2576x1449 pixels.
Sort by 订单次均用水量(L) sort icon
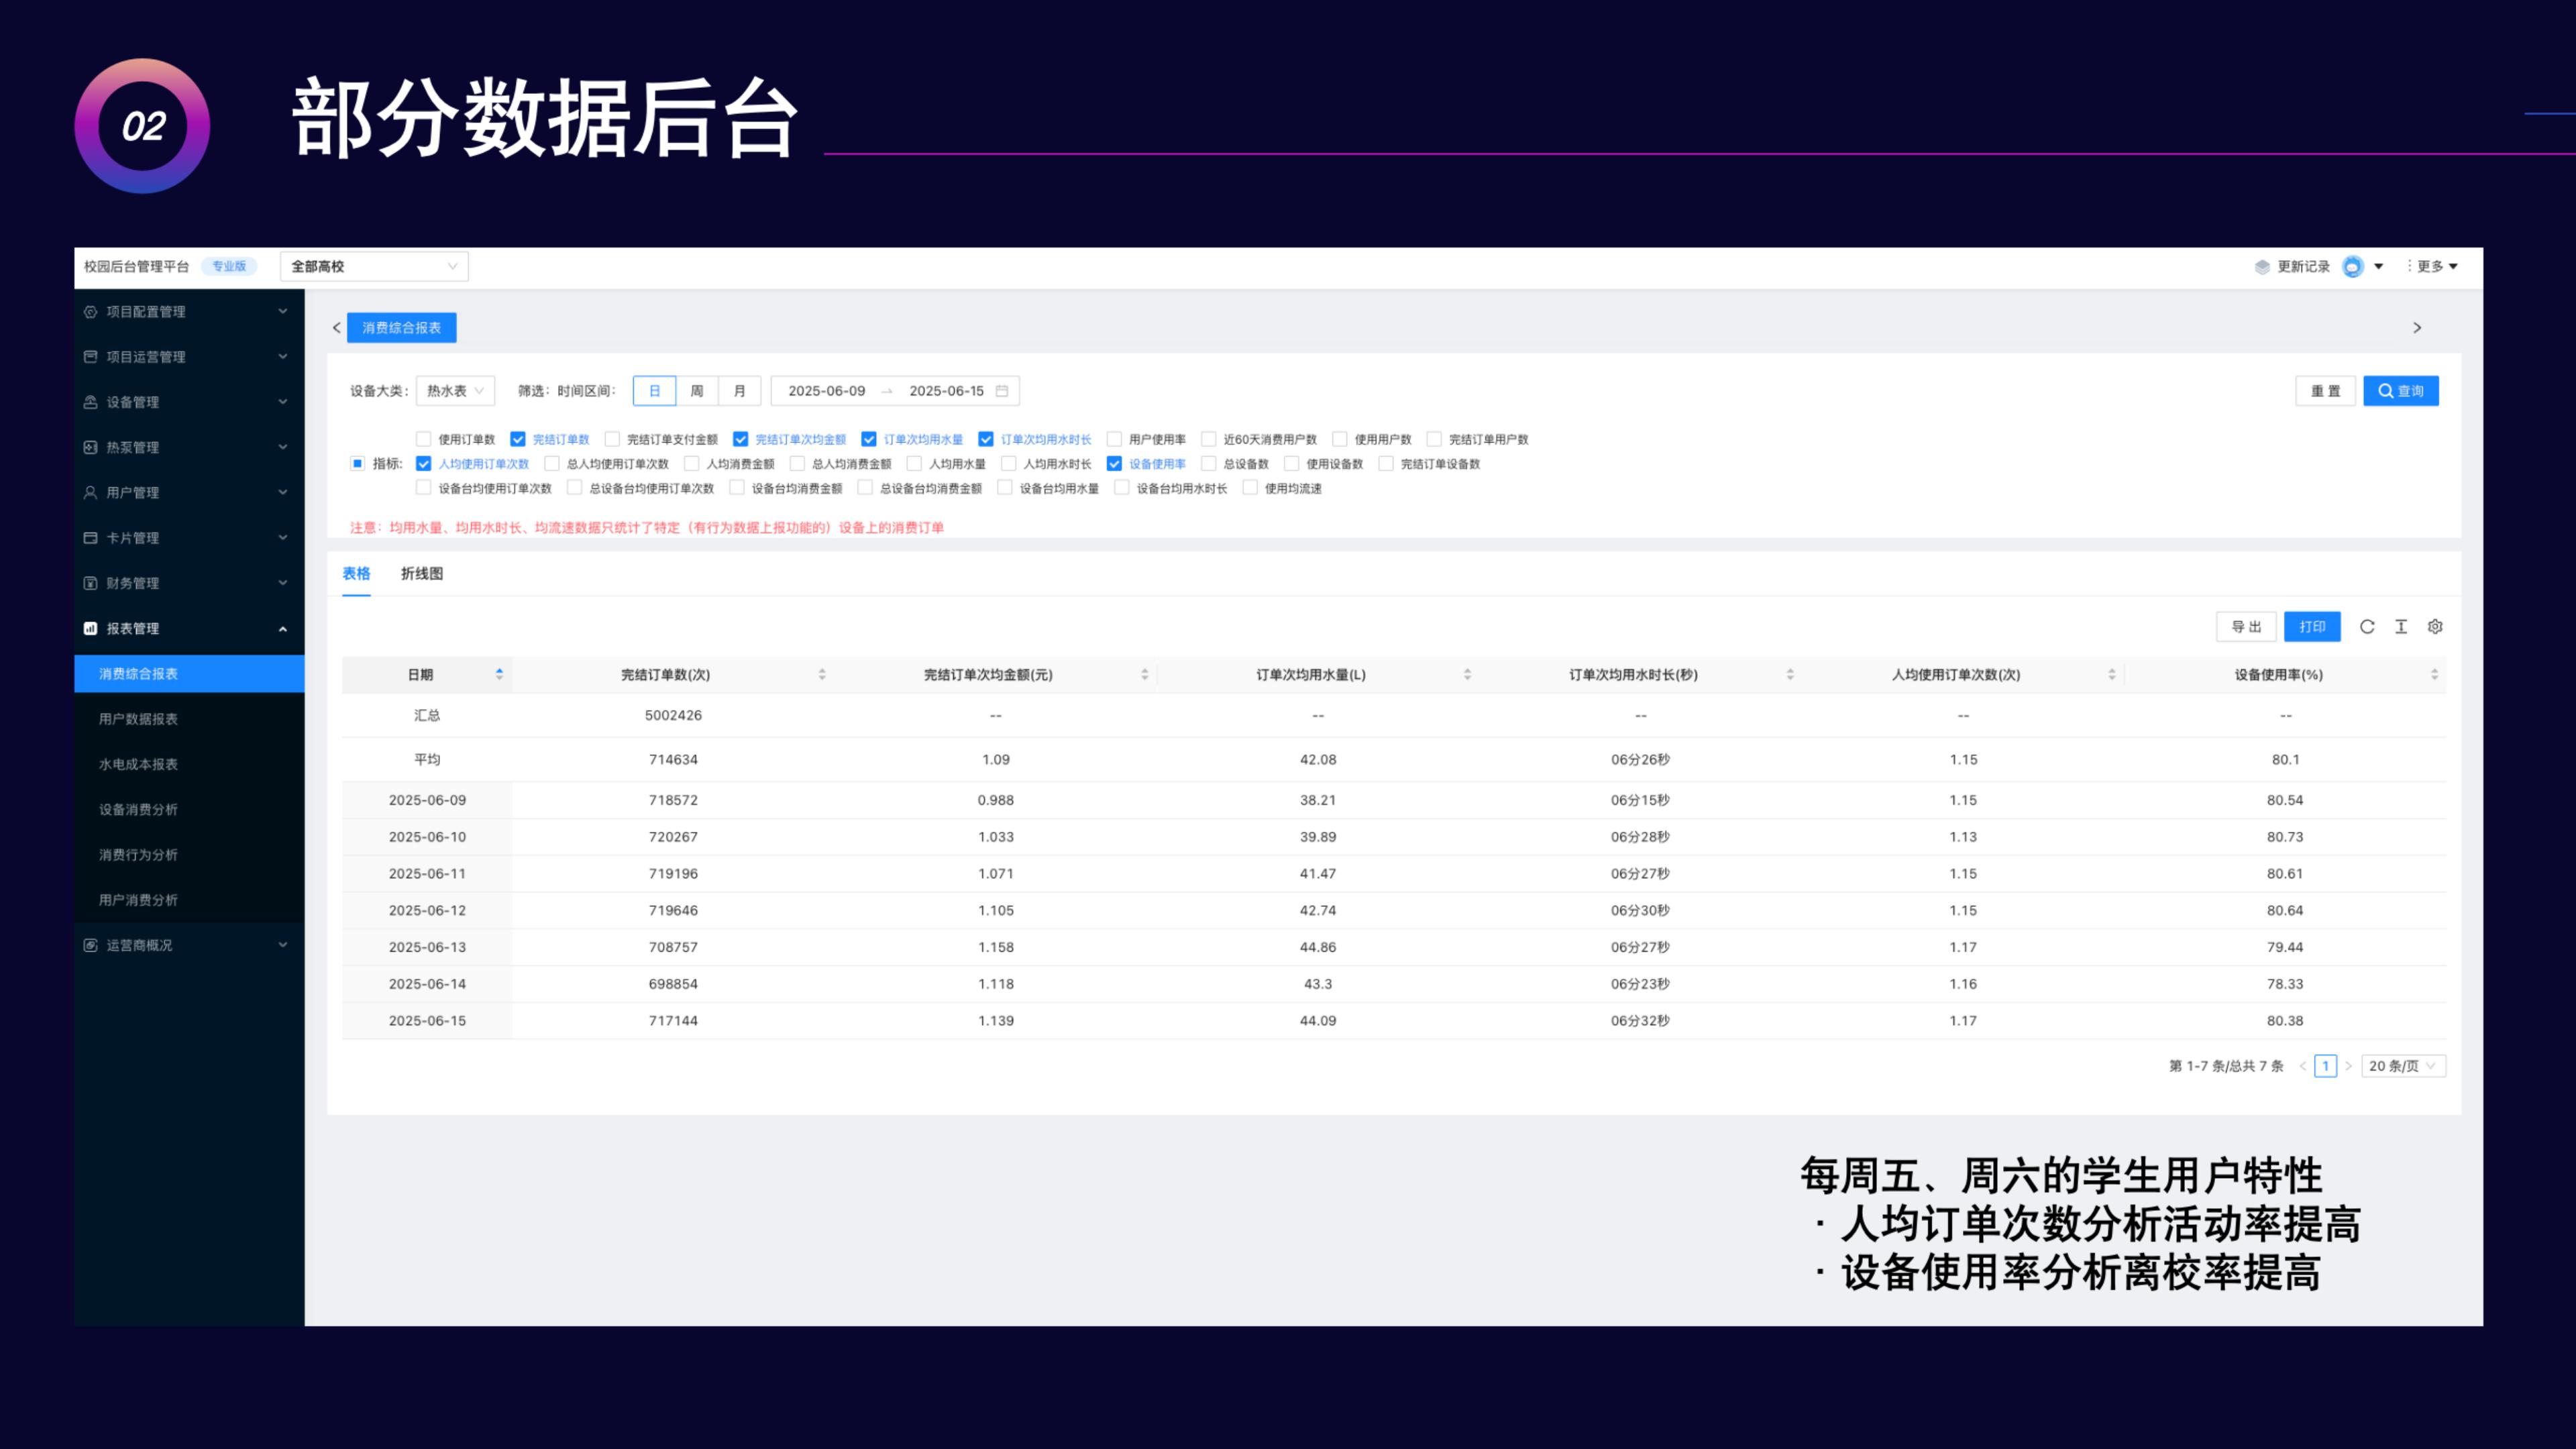point(1467,674)
